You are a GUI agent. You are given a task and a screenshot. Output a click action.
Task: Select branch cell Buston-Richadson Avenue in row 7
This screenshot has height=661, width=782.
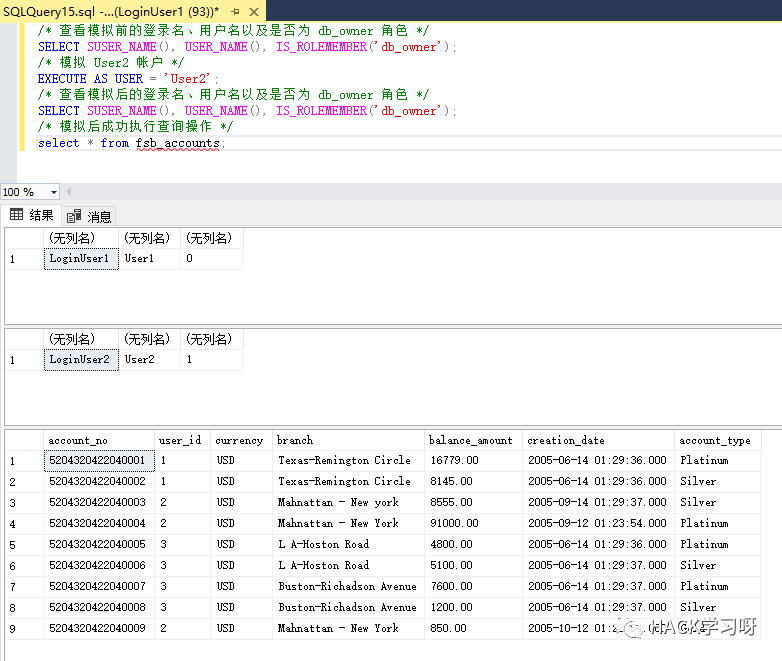(x=349, y=586)
